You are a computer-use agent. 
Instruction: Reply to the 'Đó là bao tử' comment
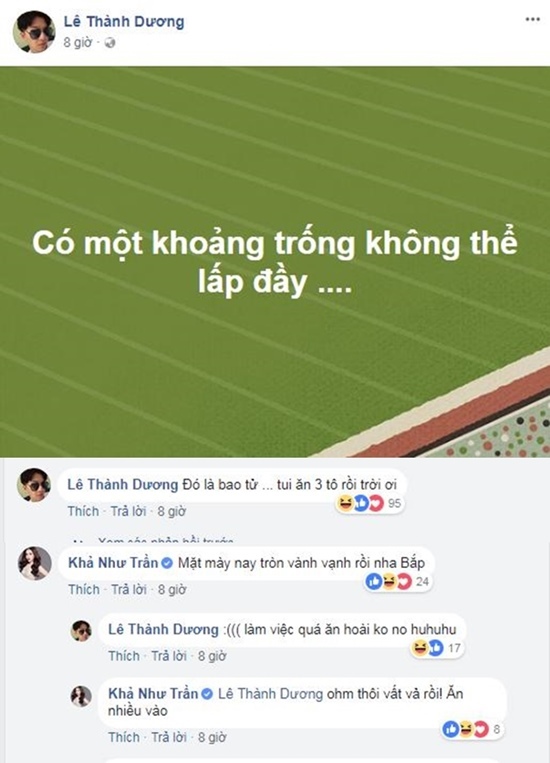[128, 511]
